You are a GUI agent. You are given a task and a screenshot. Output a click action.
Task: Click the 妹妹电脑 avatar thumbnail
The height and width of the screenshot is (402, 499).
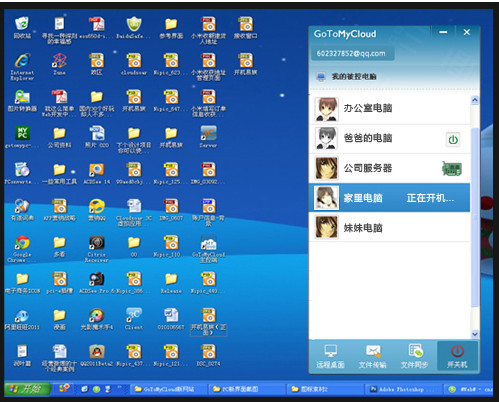pyautogui.click(x=327, y=227)
